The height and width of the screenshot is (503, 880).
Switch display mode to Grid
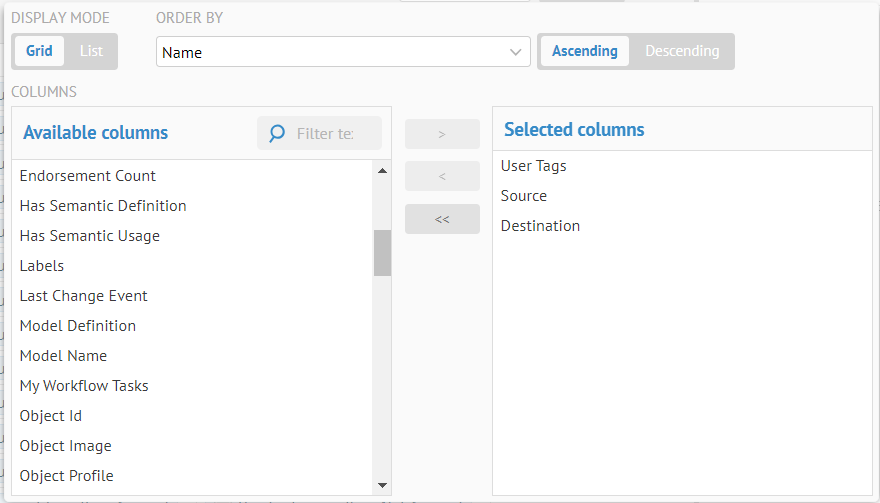(40, 51)
